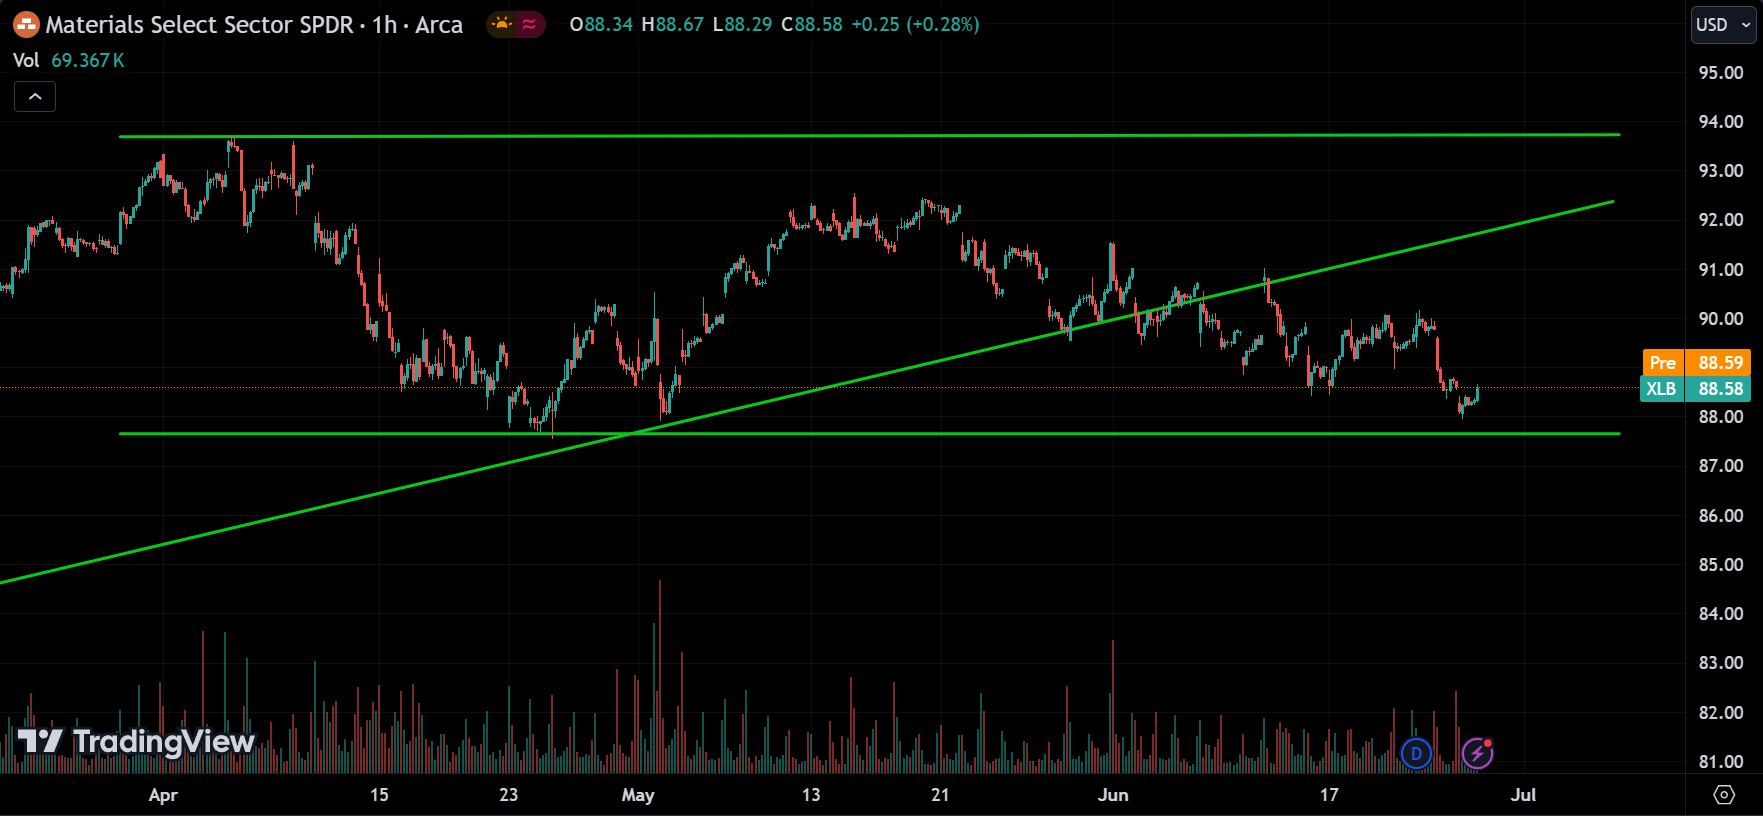Click the high value H88.67
Screen dimensions: 1763x816
tap(673, 24)
